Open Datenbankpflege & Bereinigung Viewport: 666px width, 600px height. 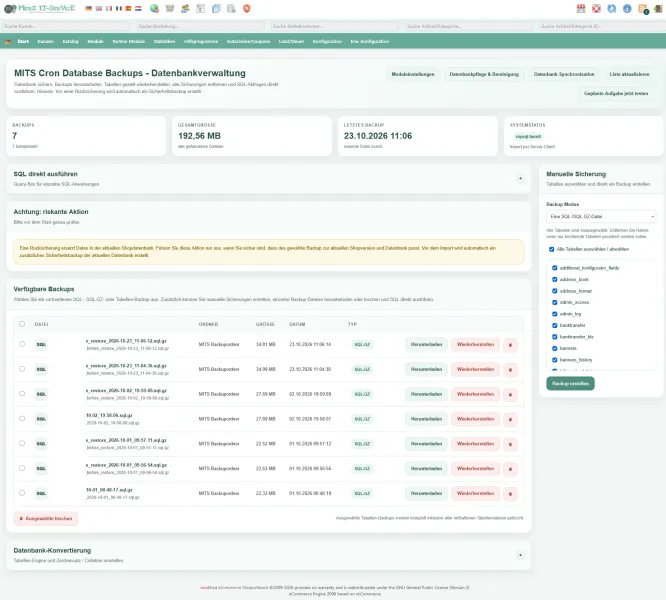tap(484, 74)
